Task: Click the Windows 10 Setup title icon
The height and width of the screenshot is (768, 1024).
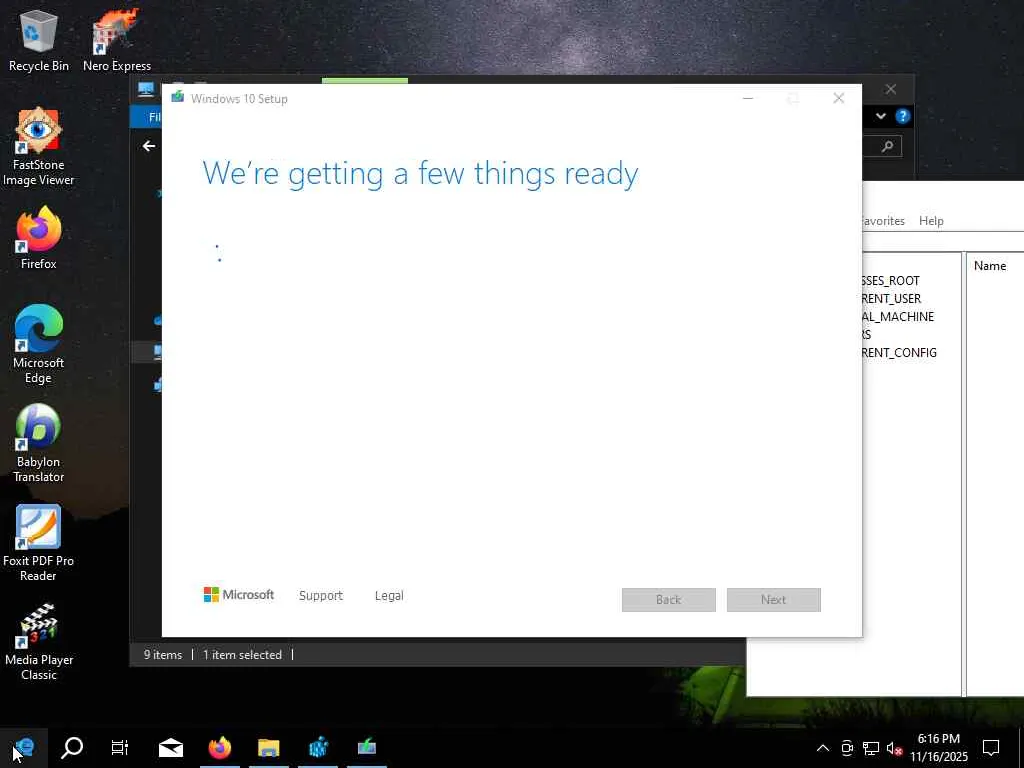Action: 177,98
